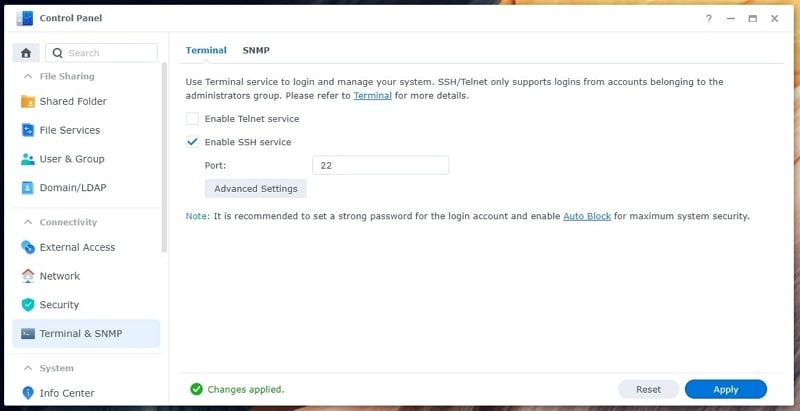Click the Note label text
This screenshot has width=800, height=411.
[x=197, y=216]
